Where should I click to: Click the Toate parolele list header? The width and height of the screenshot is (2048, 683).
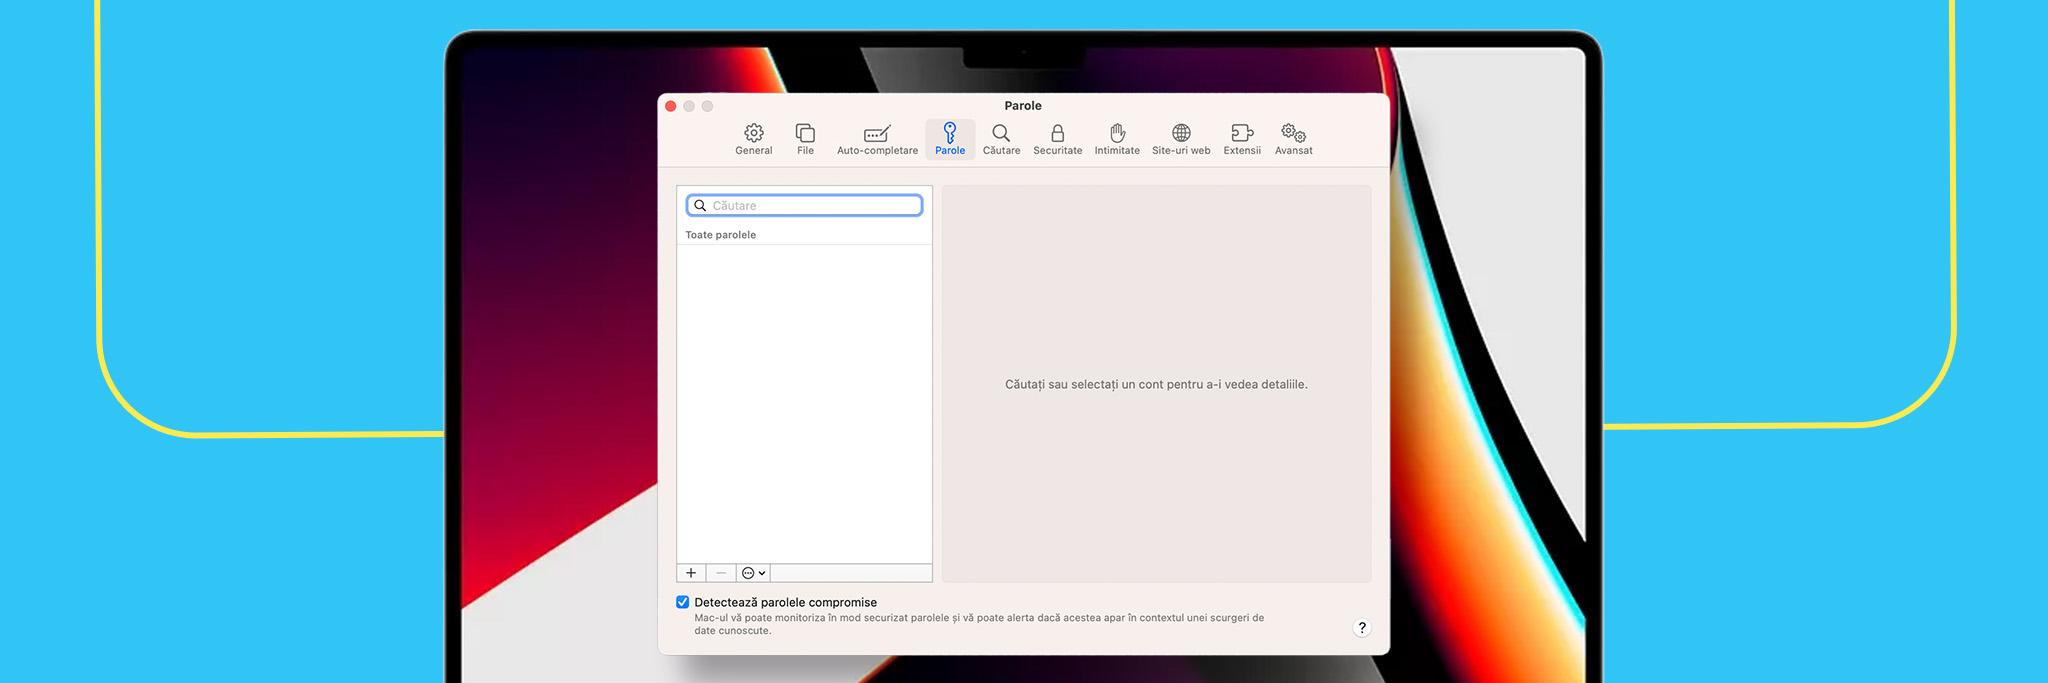click(x=721, y=235)
